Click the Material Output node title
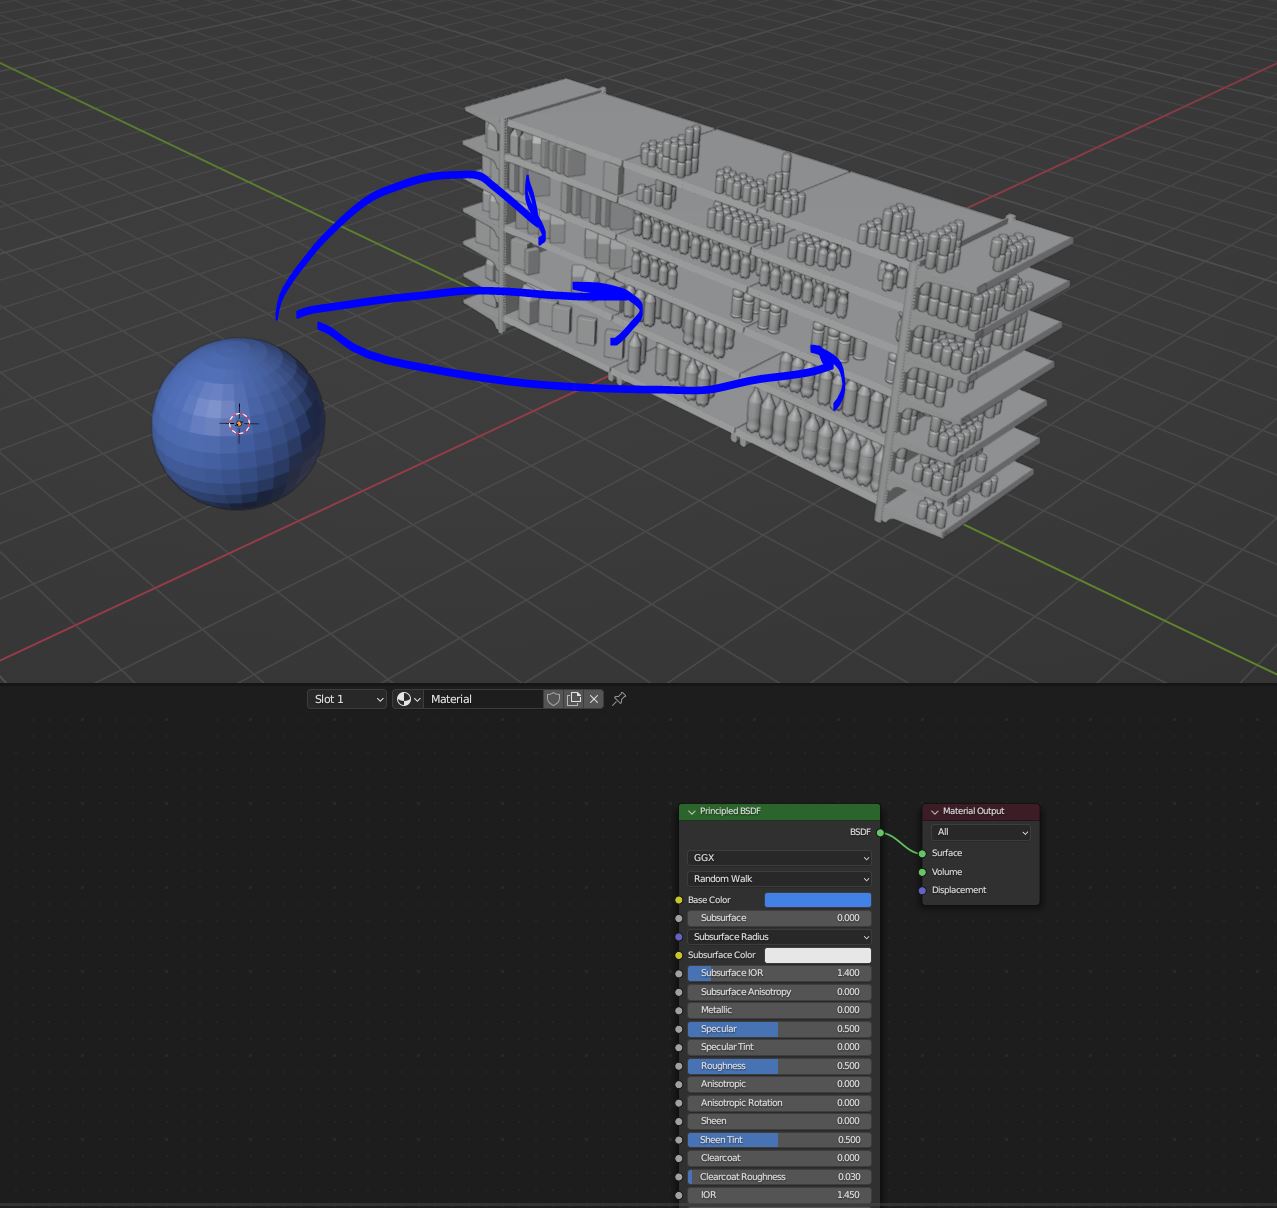1277x1208 pixels. click(973, 811)
